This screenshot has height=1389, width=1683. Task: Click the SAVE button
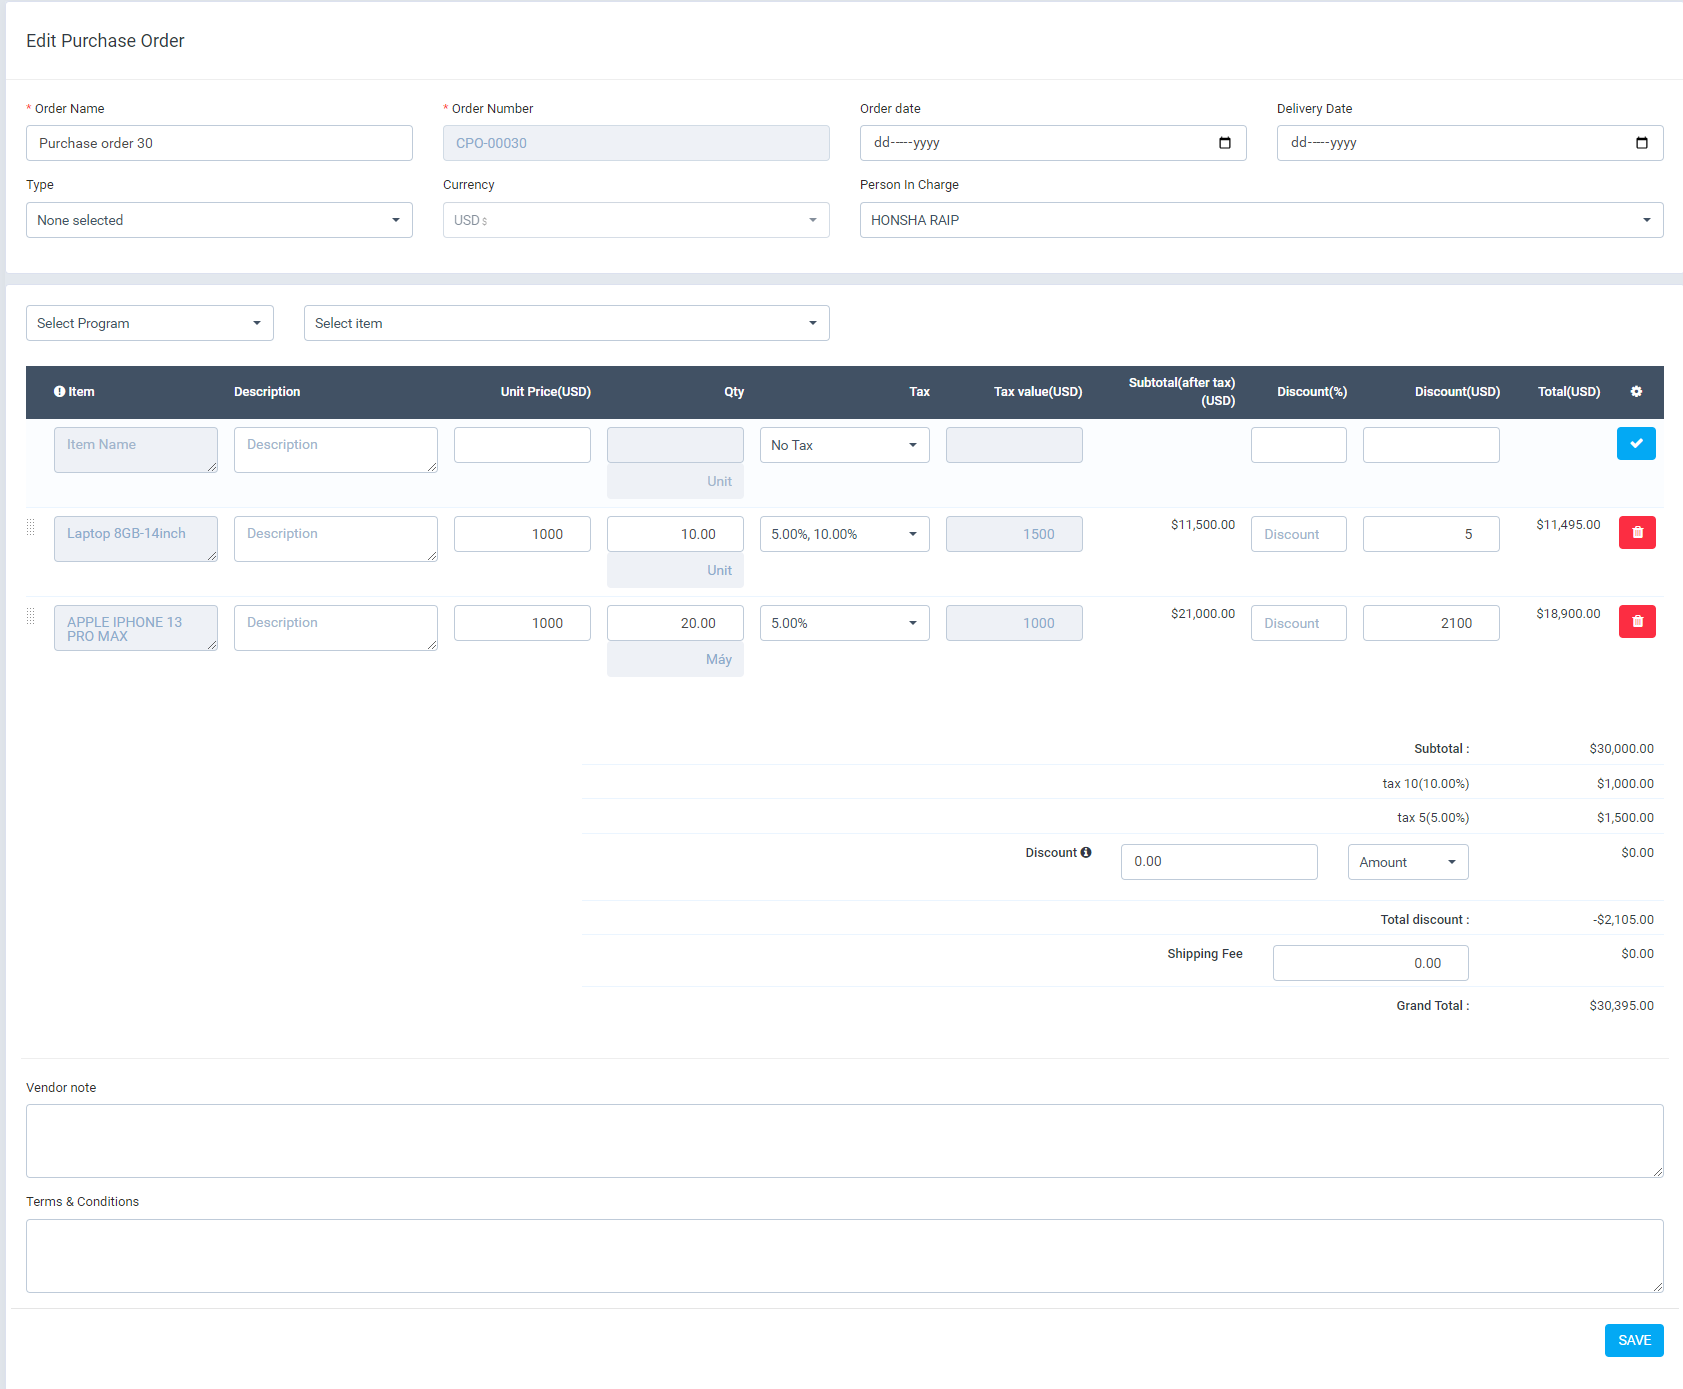point(1633,1340)
